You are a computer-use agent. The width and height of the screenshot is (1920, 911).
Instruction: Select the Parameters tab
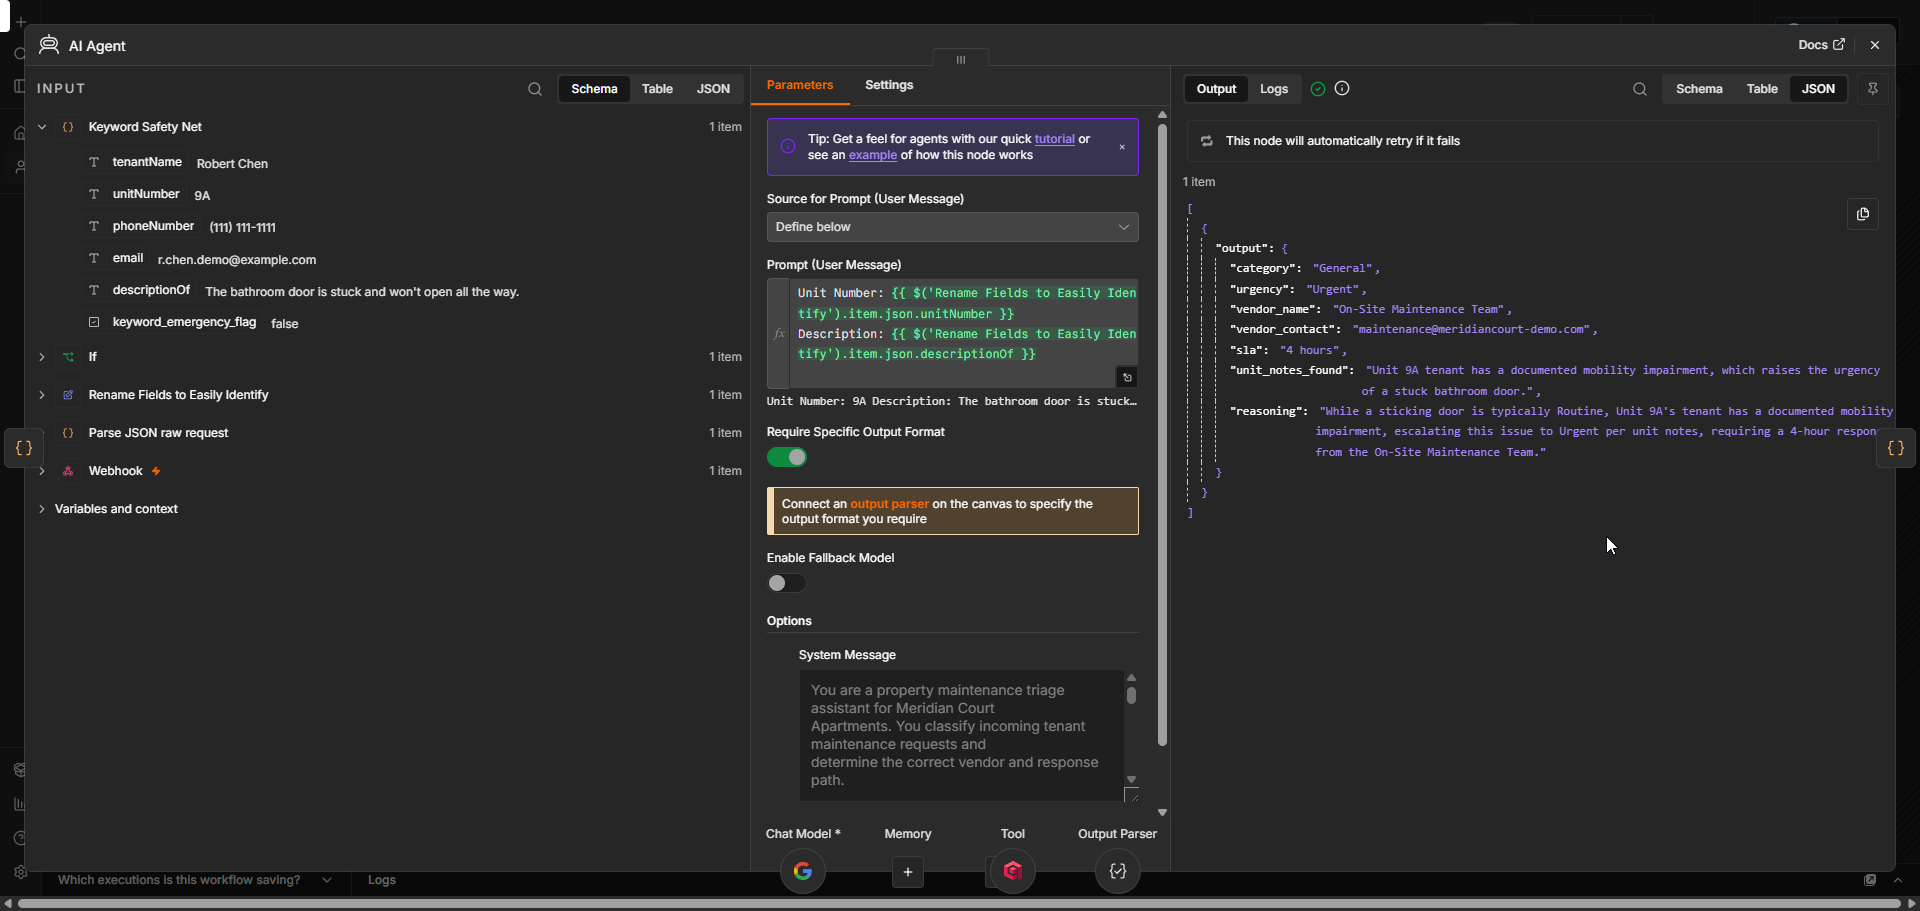tap(800, 85)
